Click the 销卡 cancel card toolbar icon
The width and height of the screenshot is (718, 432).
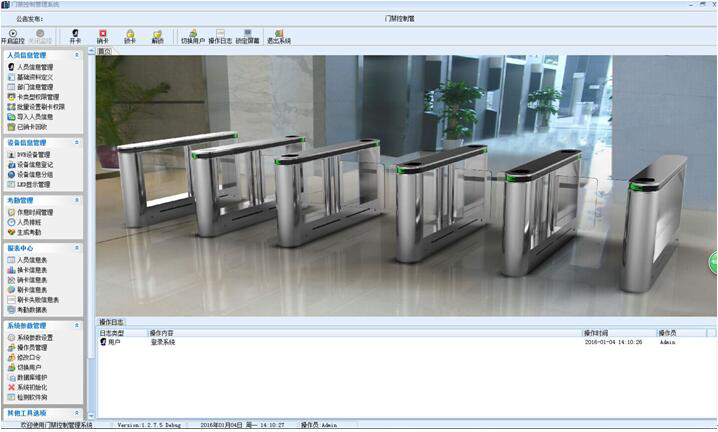pos(103,35)
